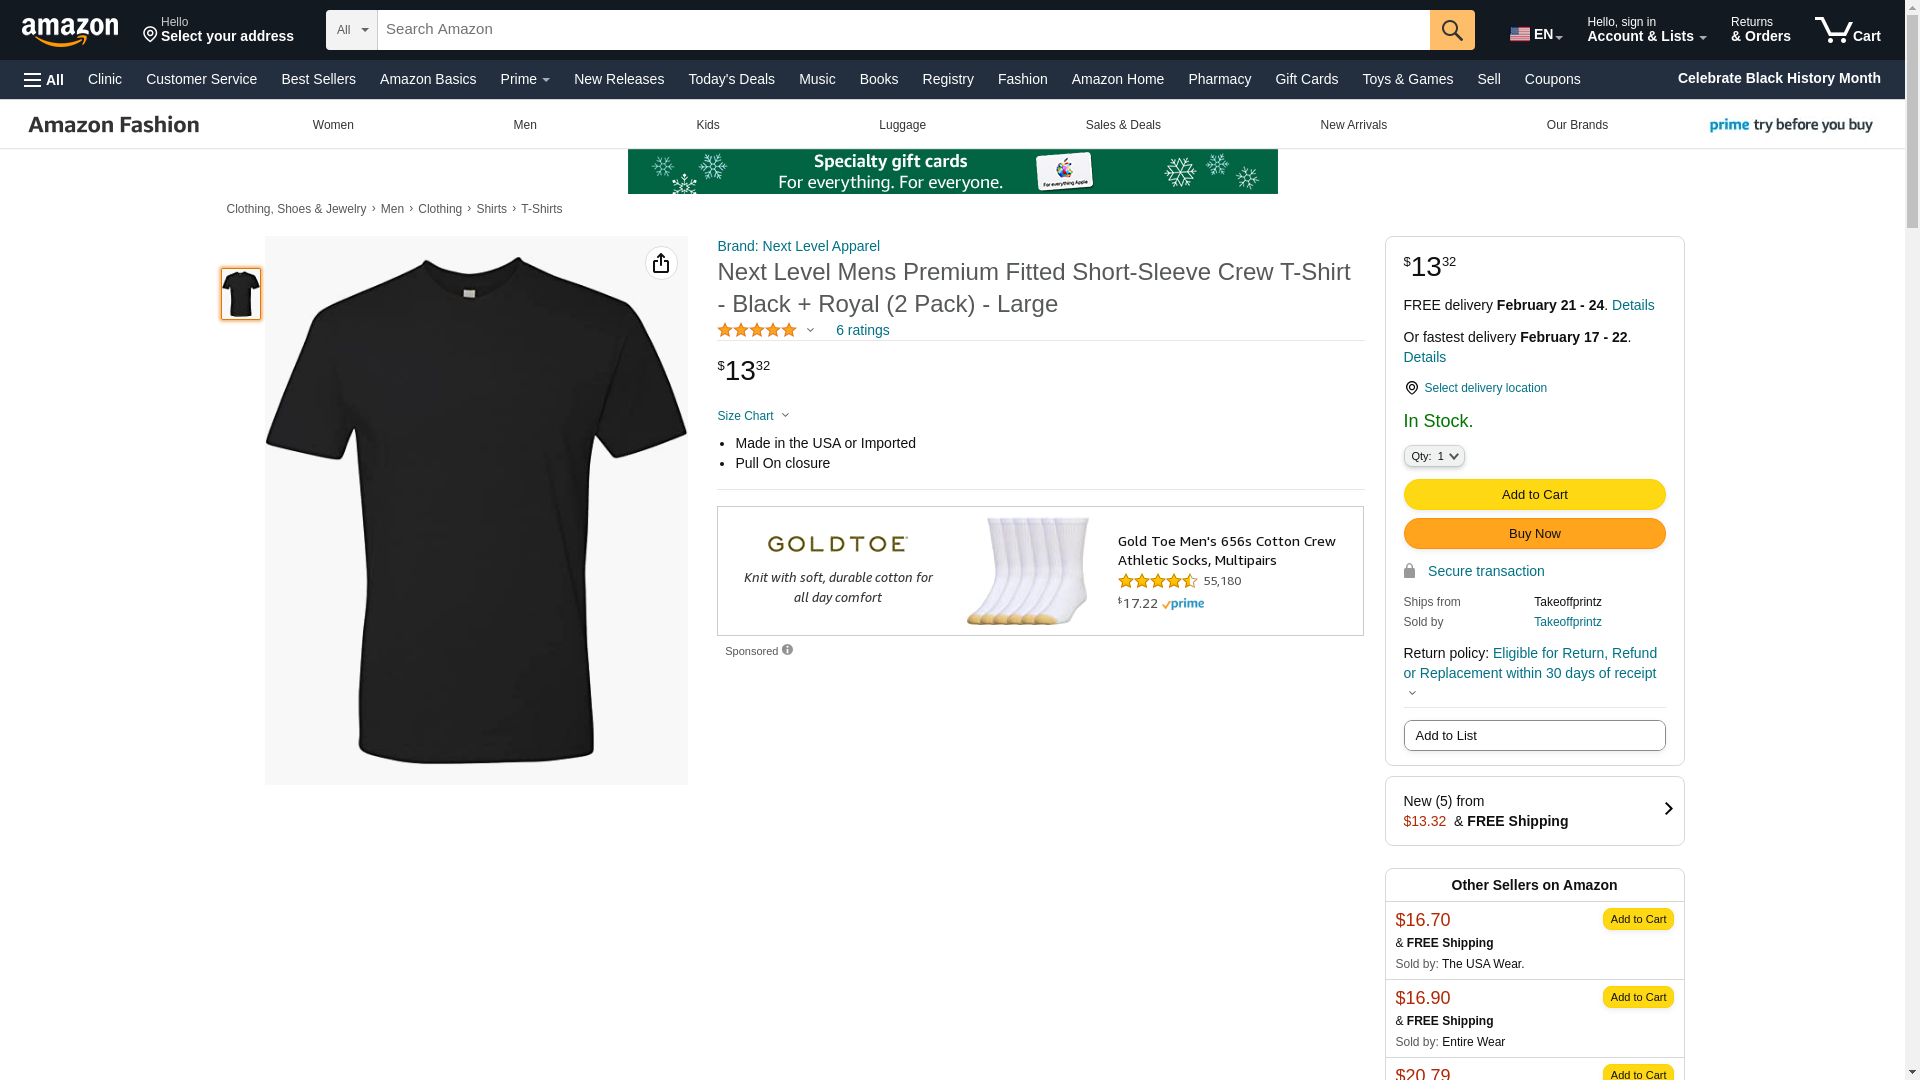Expand the New (5) offers chevron
Image resolution: width=1920 pixels, height=1080 pixels.
[1667, 809]
